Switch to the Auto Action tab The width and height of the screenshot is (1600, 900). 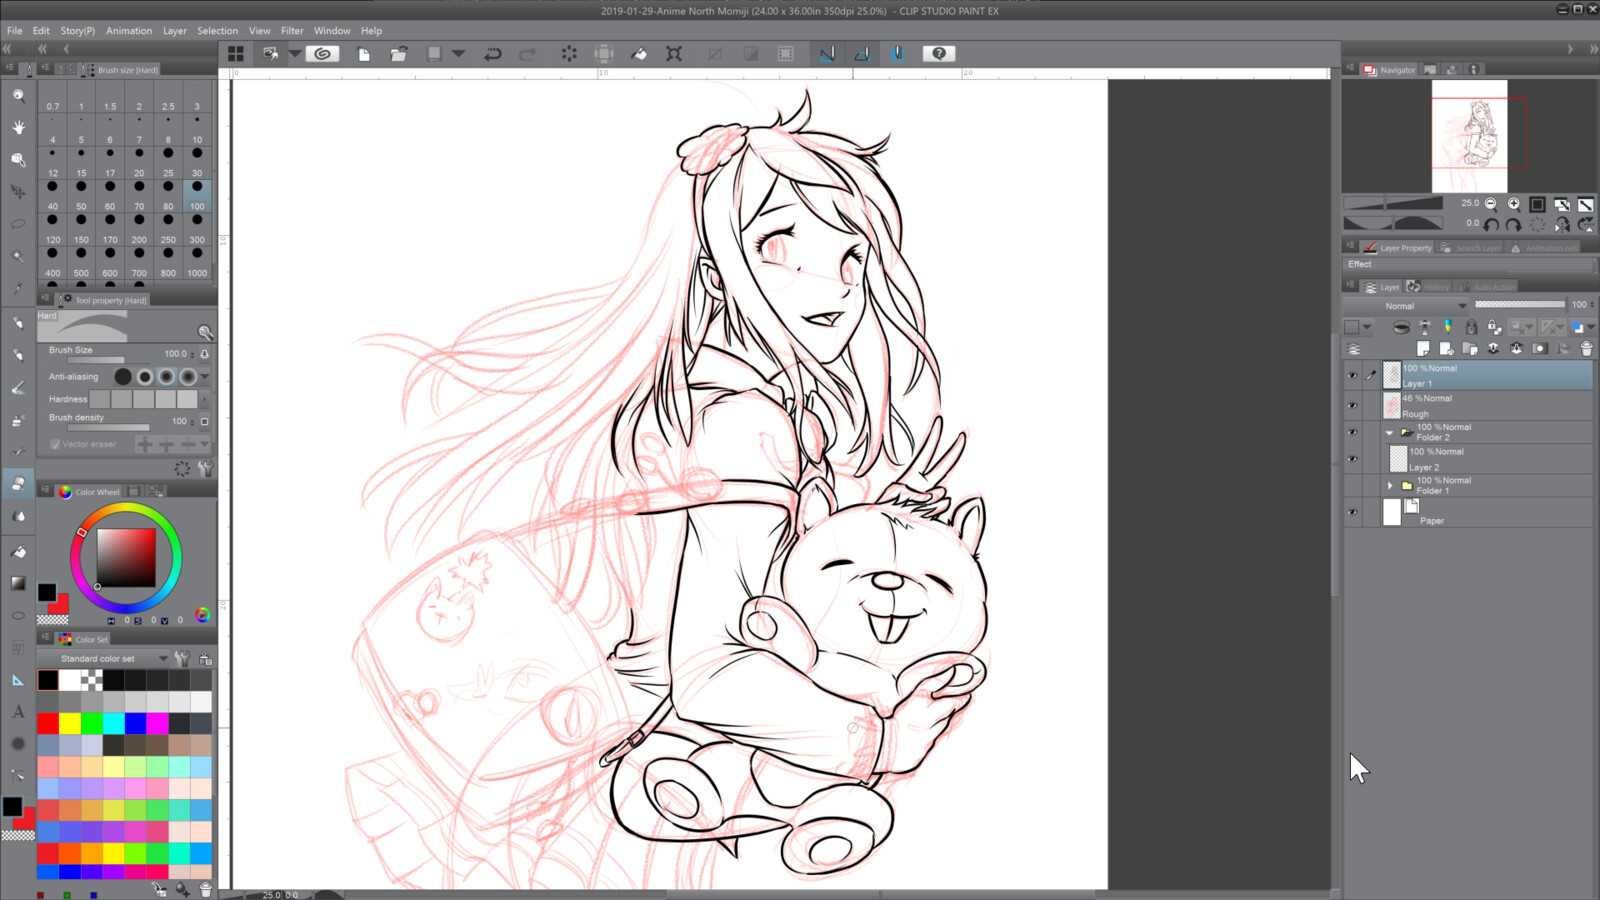[1488, 287]
